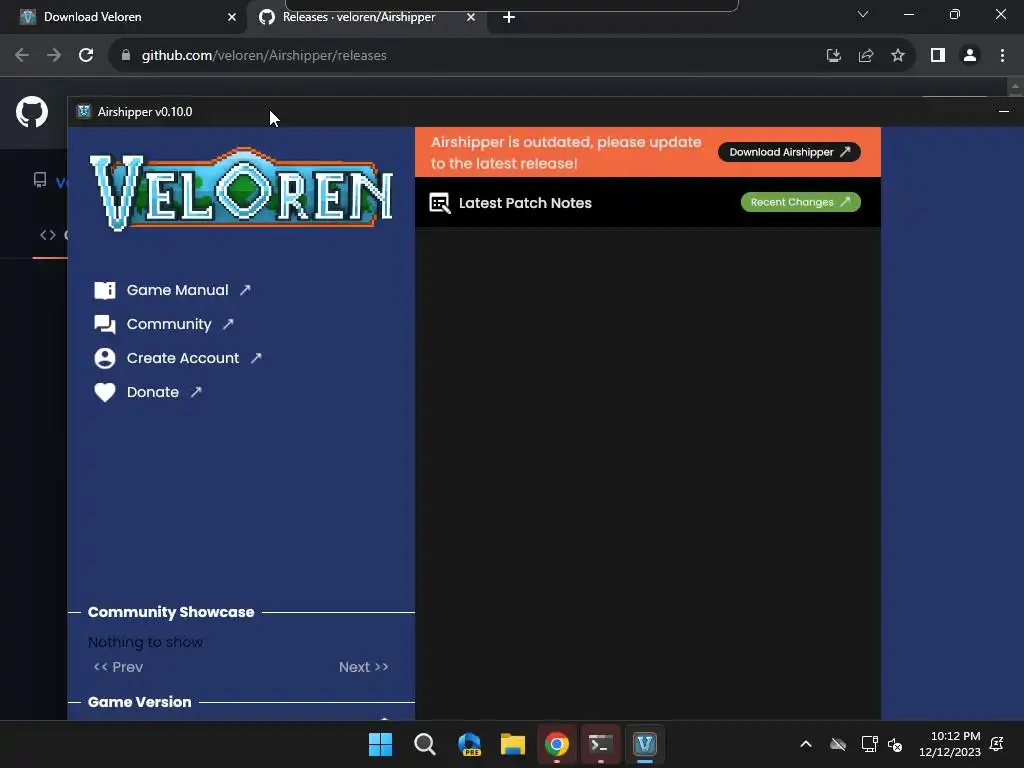1024x768 pixels.
Task: Open the Create Account link
Action: (183, 358)
